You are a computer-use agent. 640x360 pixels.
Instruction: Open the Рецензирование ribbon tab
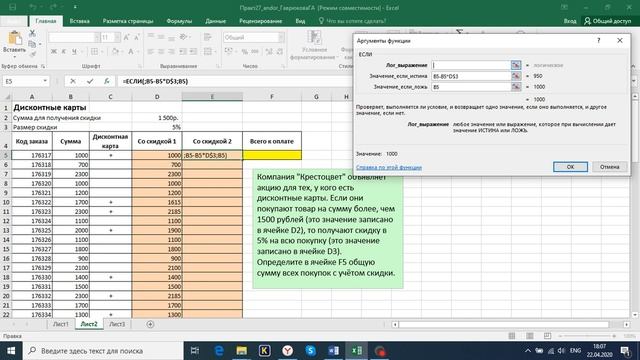click(260, 21)
